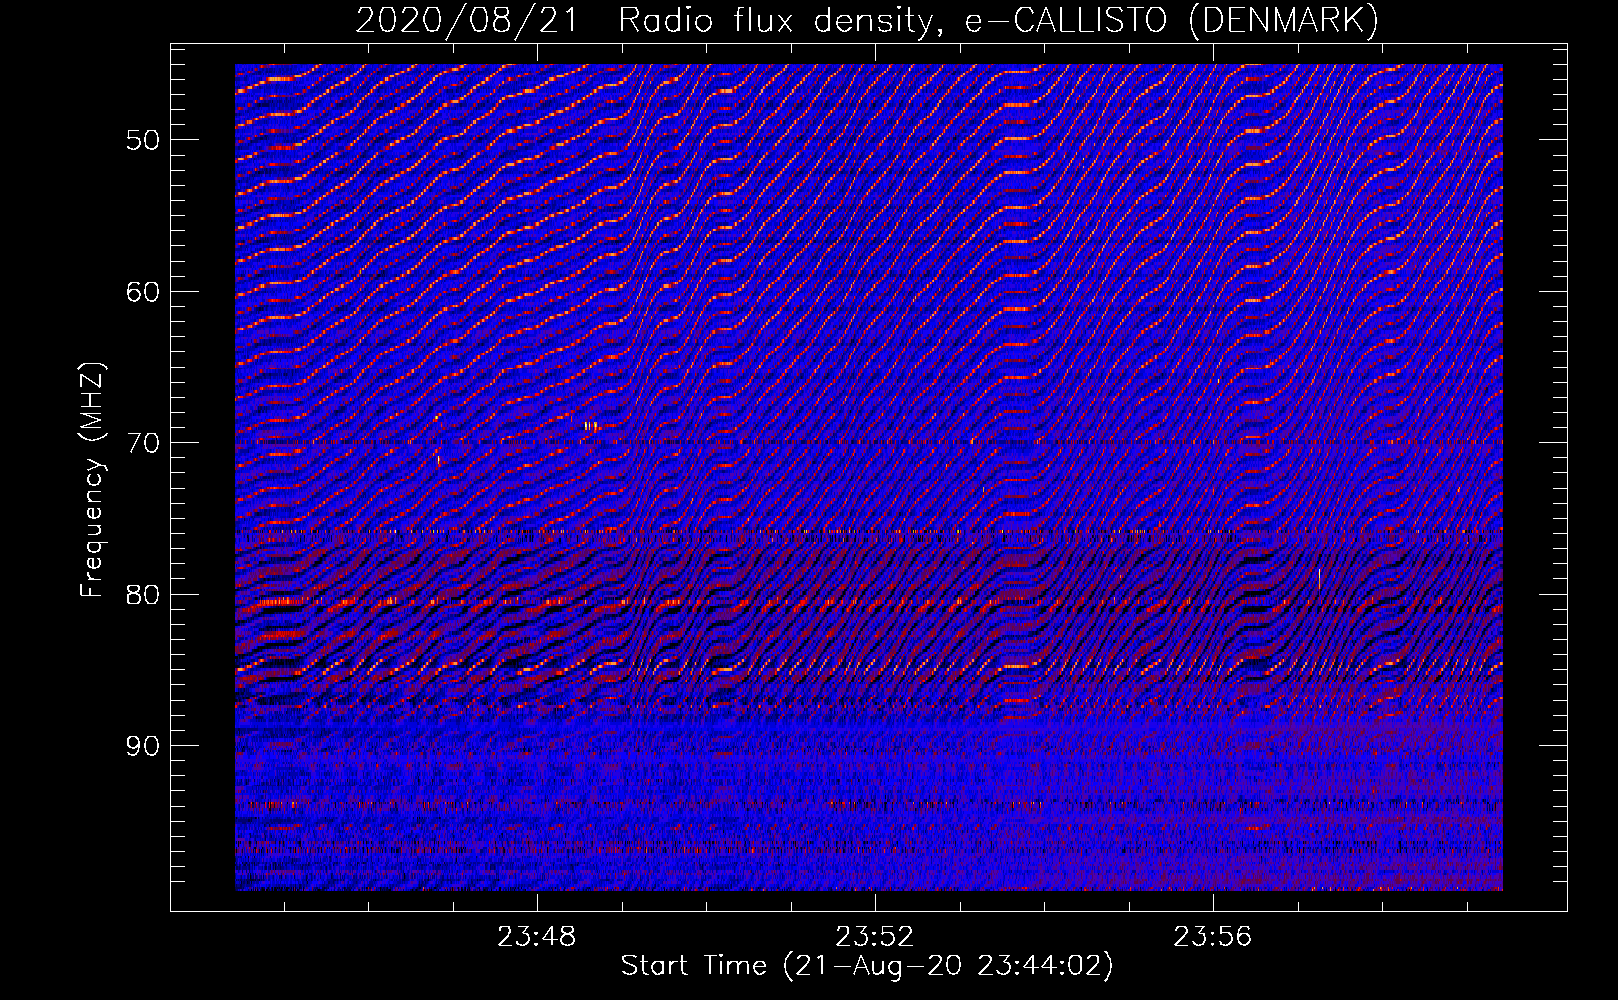Screen dimensions: 1618x1000
Task: Click the 'Frequency (MHZ)' axis label
Action: point(92,480)
